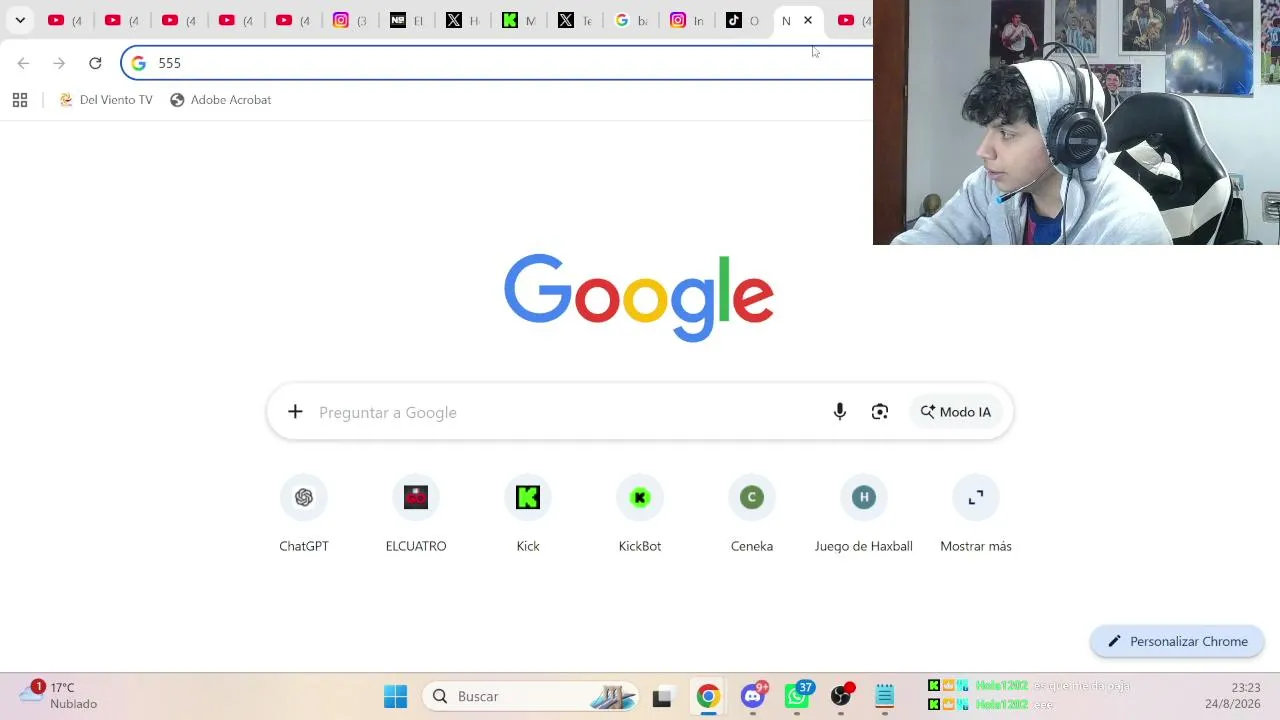Reload the current page
1280x720 pixels.
95,63
